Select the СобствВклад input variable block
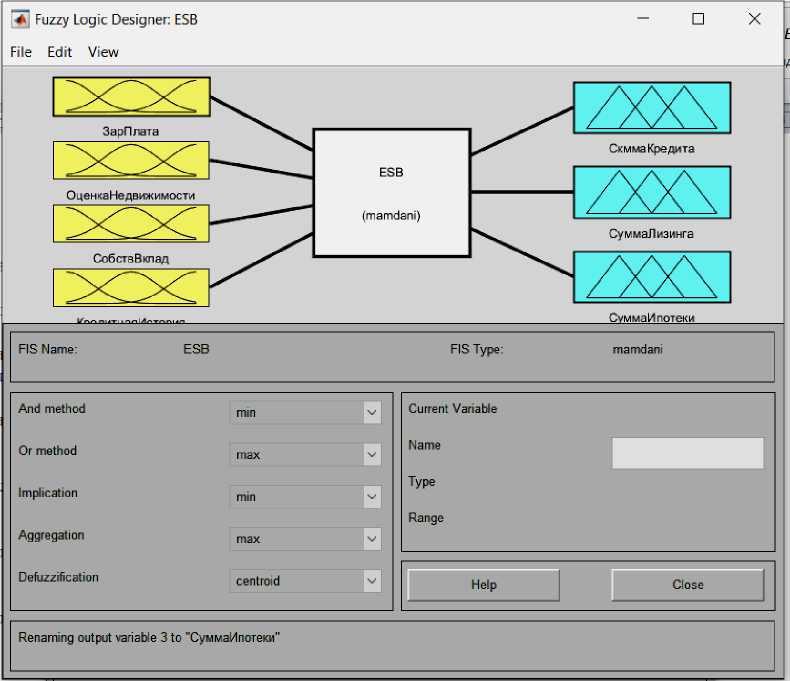790x681 pixels. tap(130, 223)
